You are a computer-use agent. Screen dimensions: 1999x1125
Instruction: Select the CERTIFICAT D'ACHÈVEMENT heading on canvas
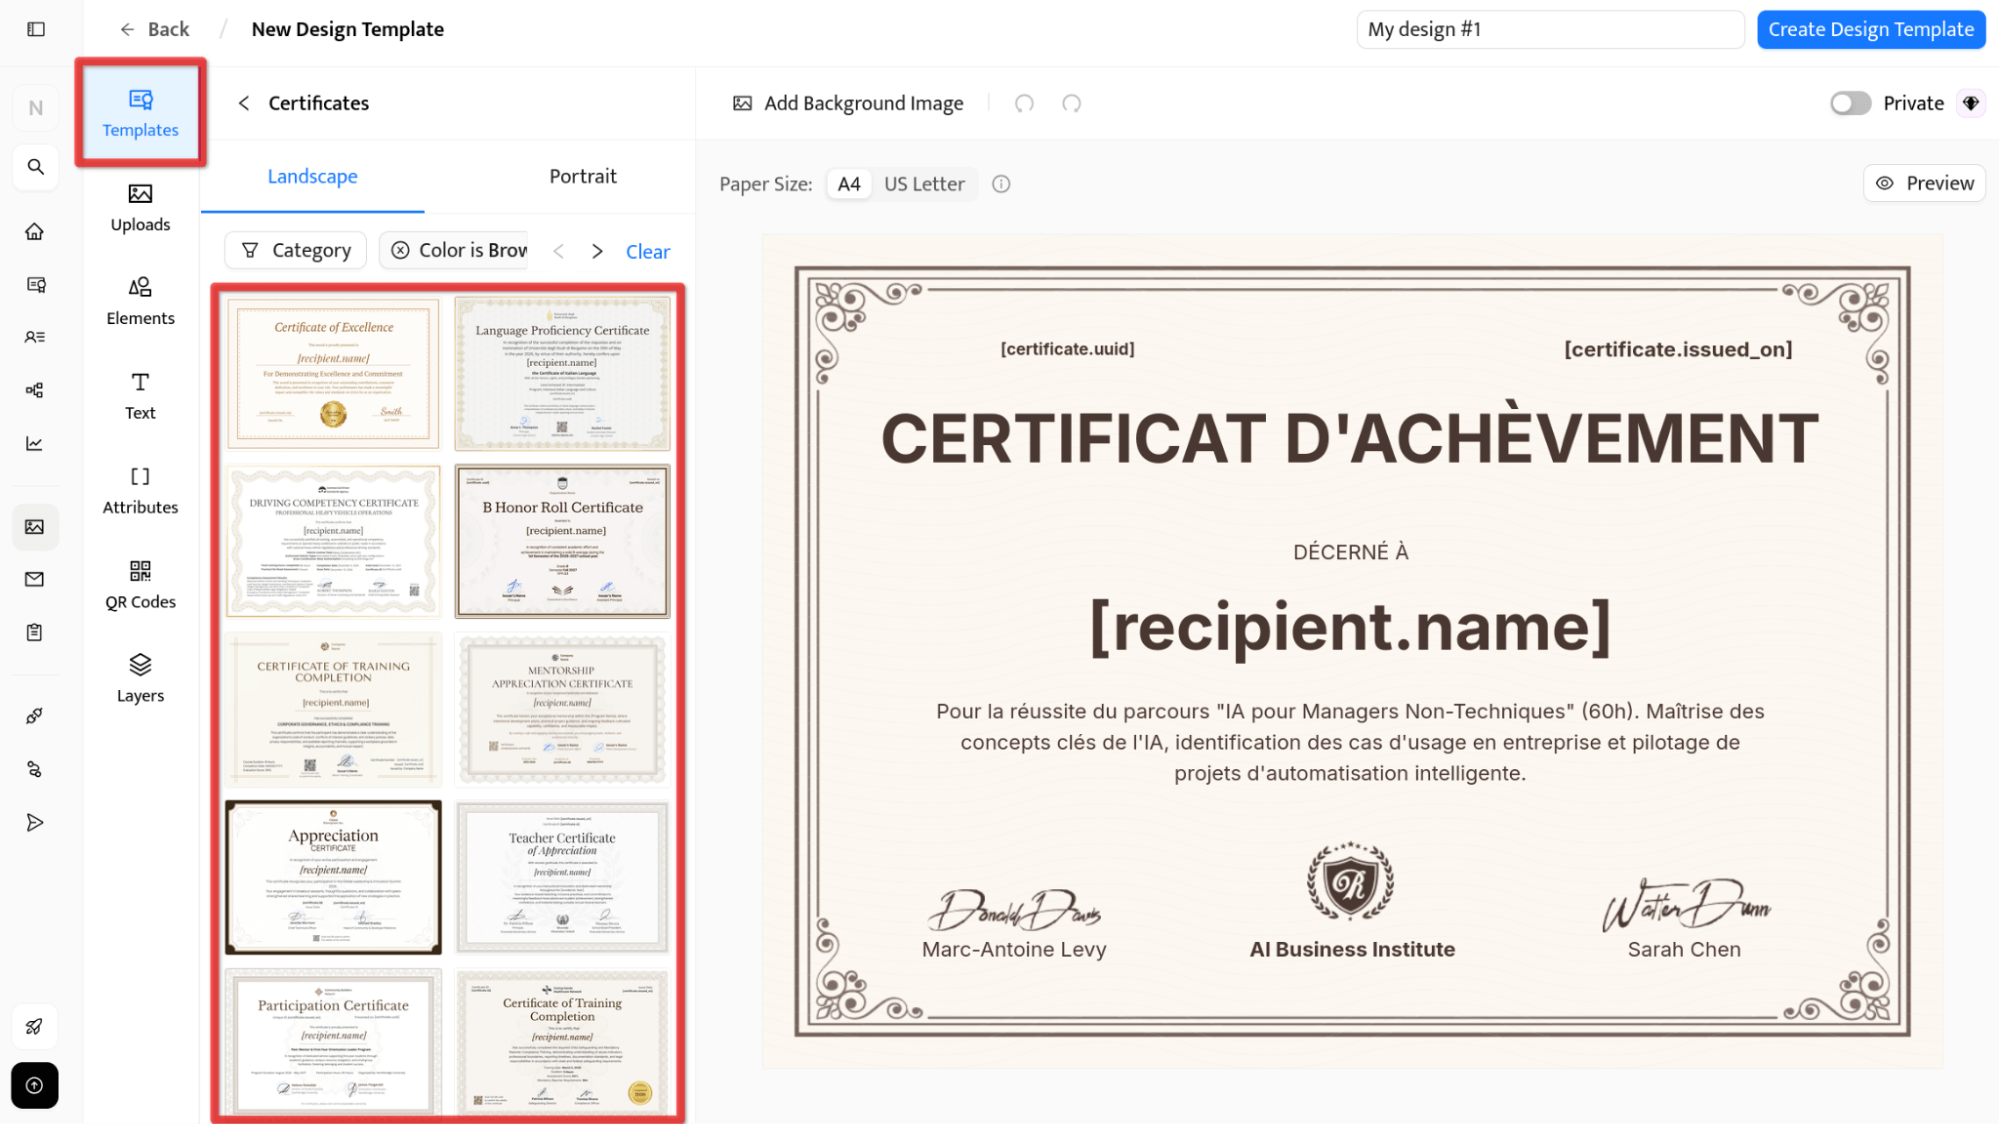(1350, 437)
